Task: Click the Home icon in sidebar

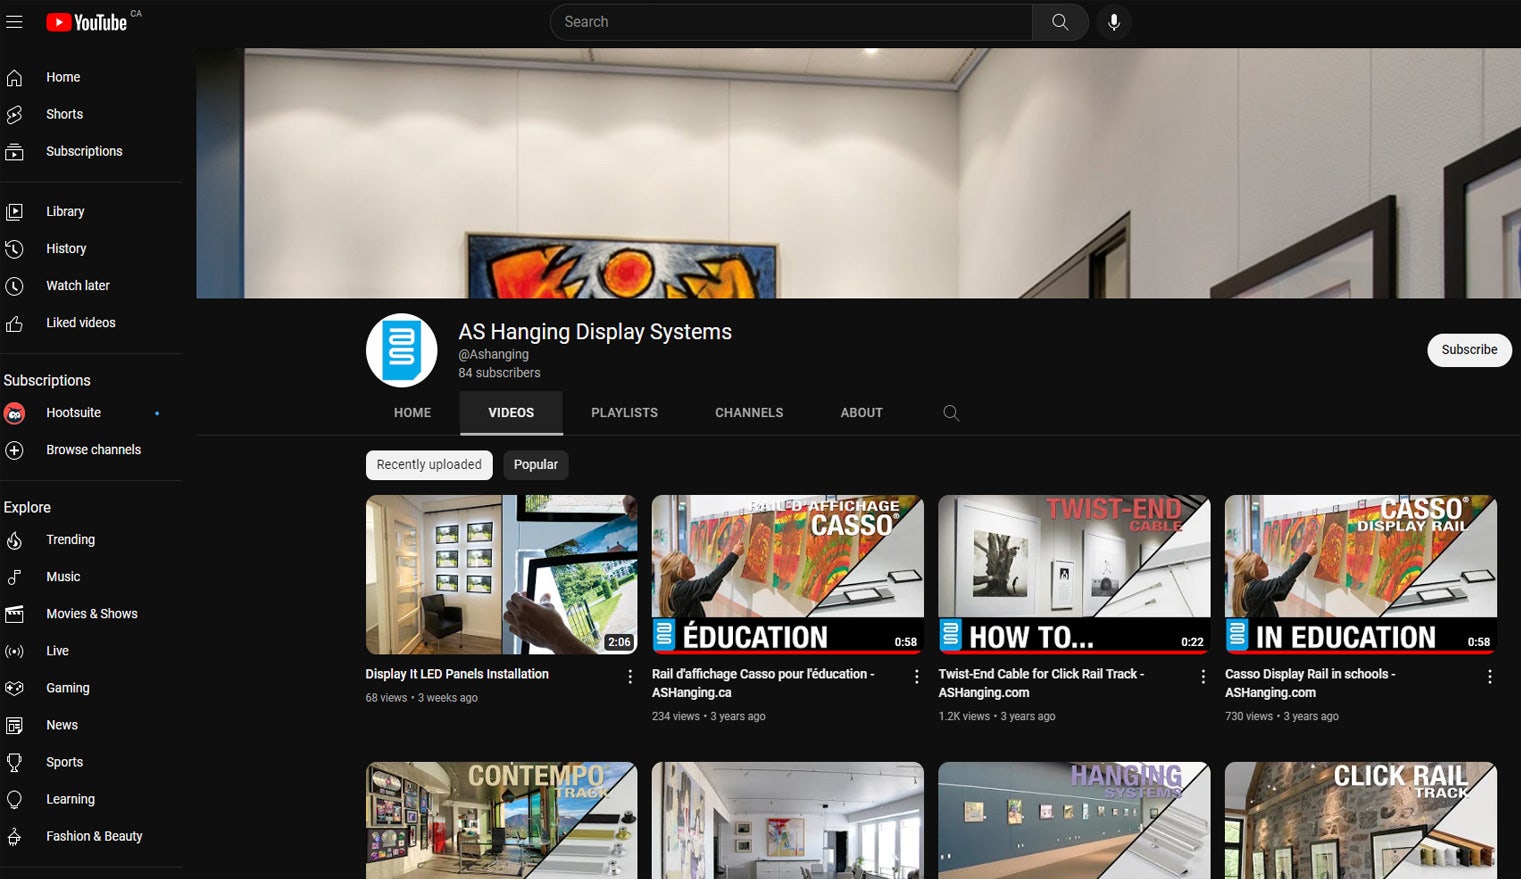Action: click(14, 77)
